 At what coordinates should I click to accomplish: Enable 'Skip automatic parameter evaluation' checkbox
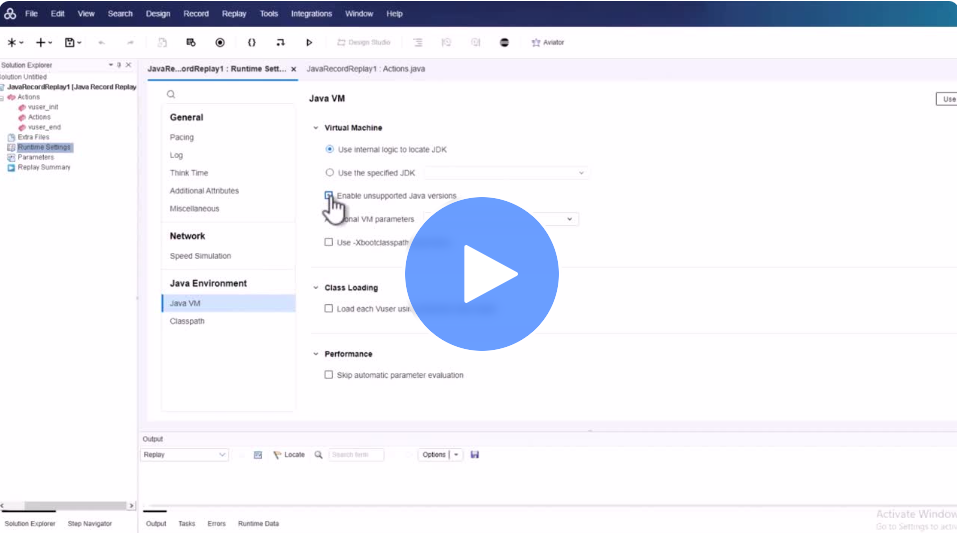click(329, 375)
